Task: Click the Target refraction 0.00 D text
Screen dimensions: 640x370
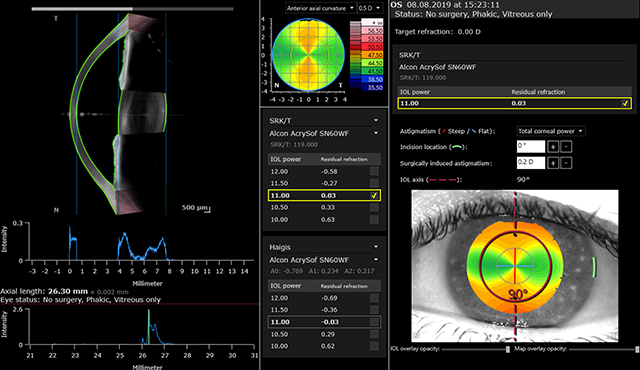Action: (x=437, y=31)
